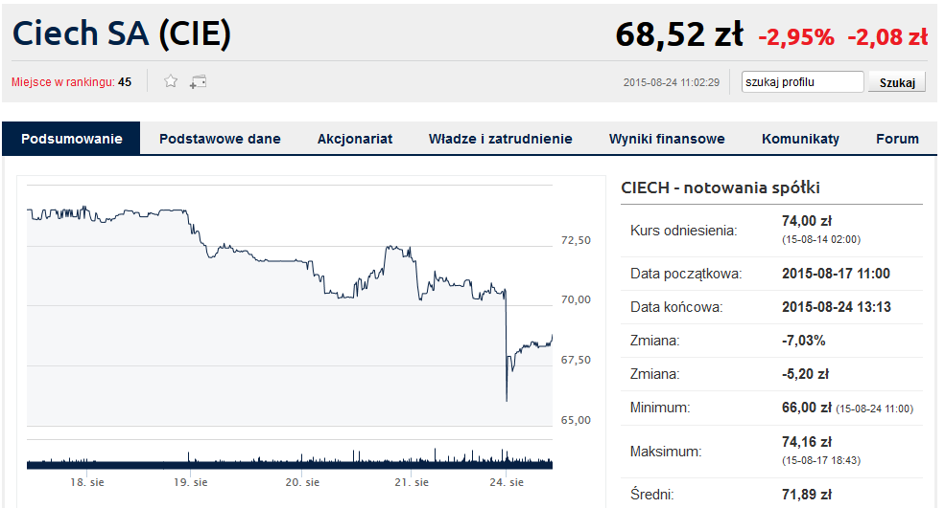Click the 21. sie date marker on chart

(x=412, y=482)
